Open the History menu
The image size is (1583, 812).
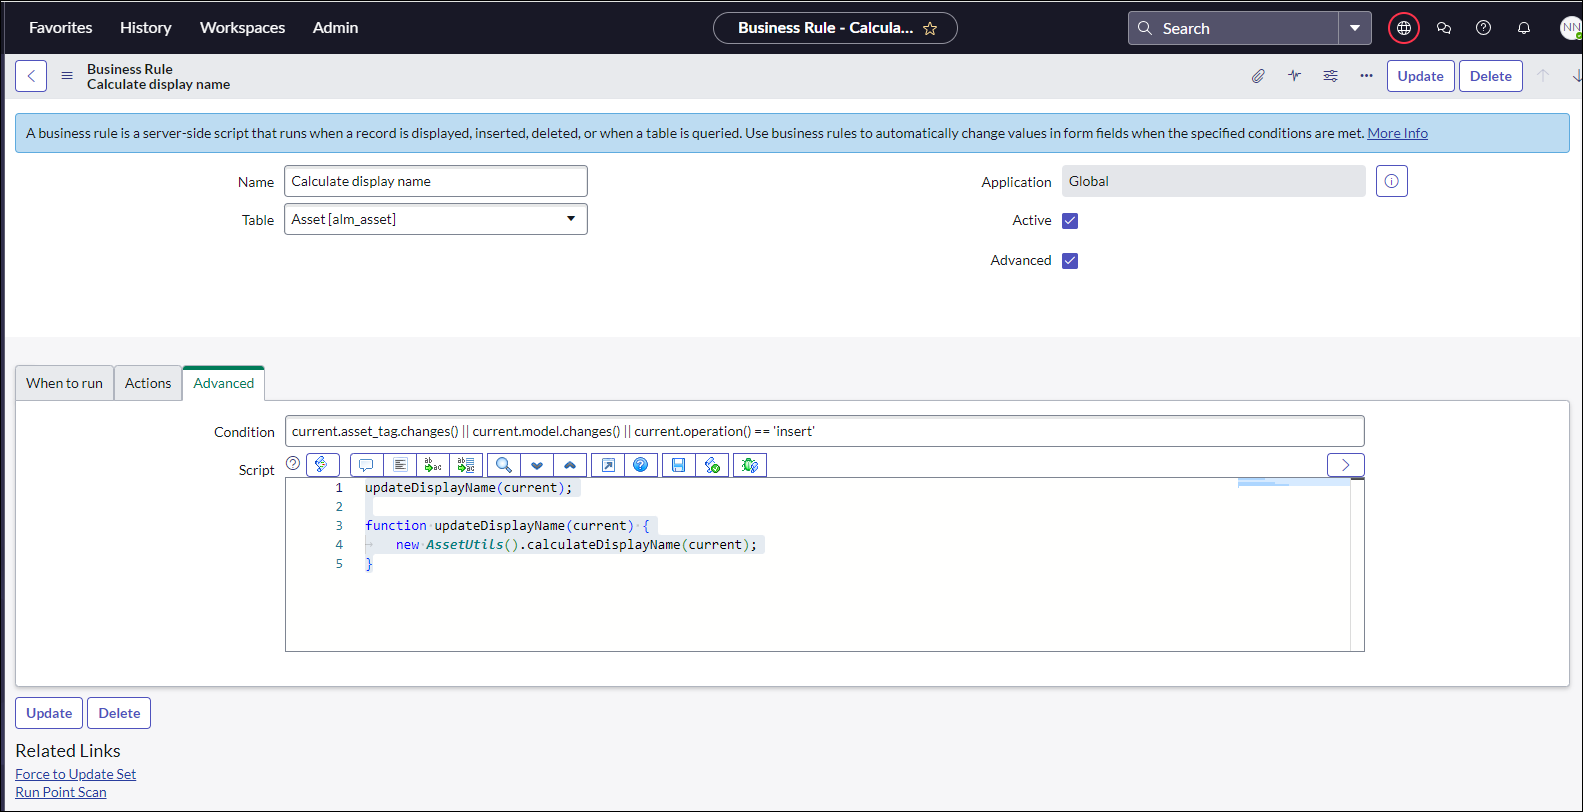tap(146, 28)
